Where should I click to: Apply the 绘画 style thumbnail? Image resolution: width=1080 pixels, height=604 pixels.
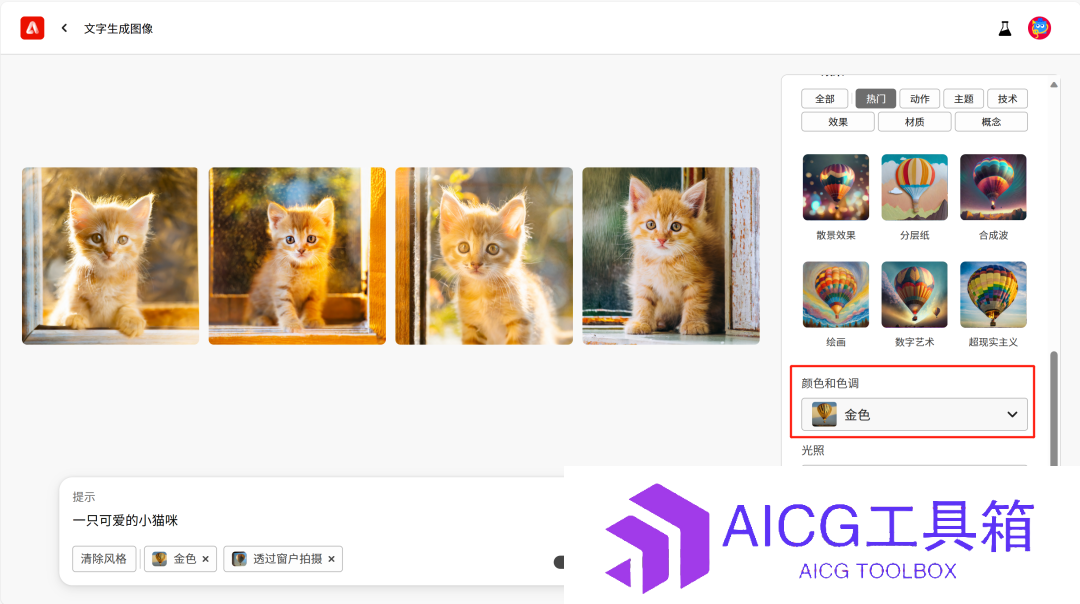click(x=836, y=295)
